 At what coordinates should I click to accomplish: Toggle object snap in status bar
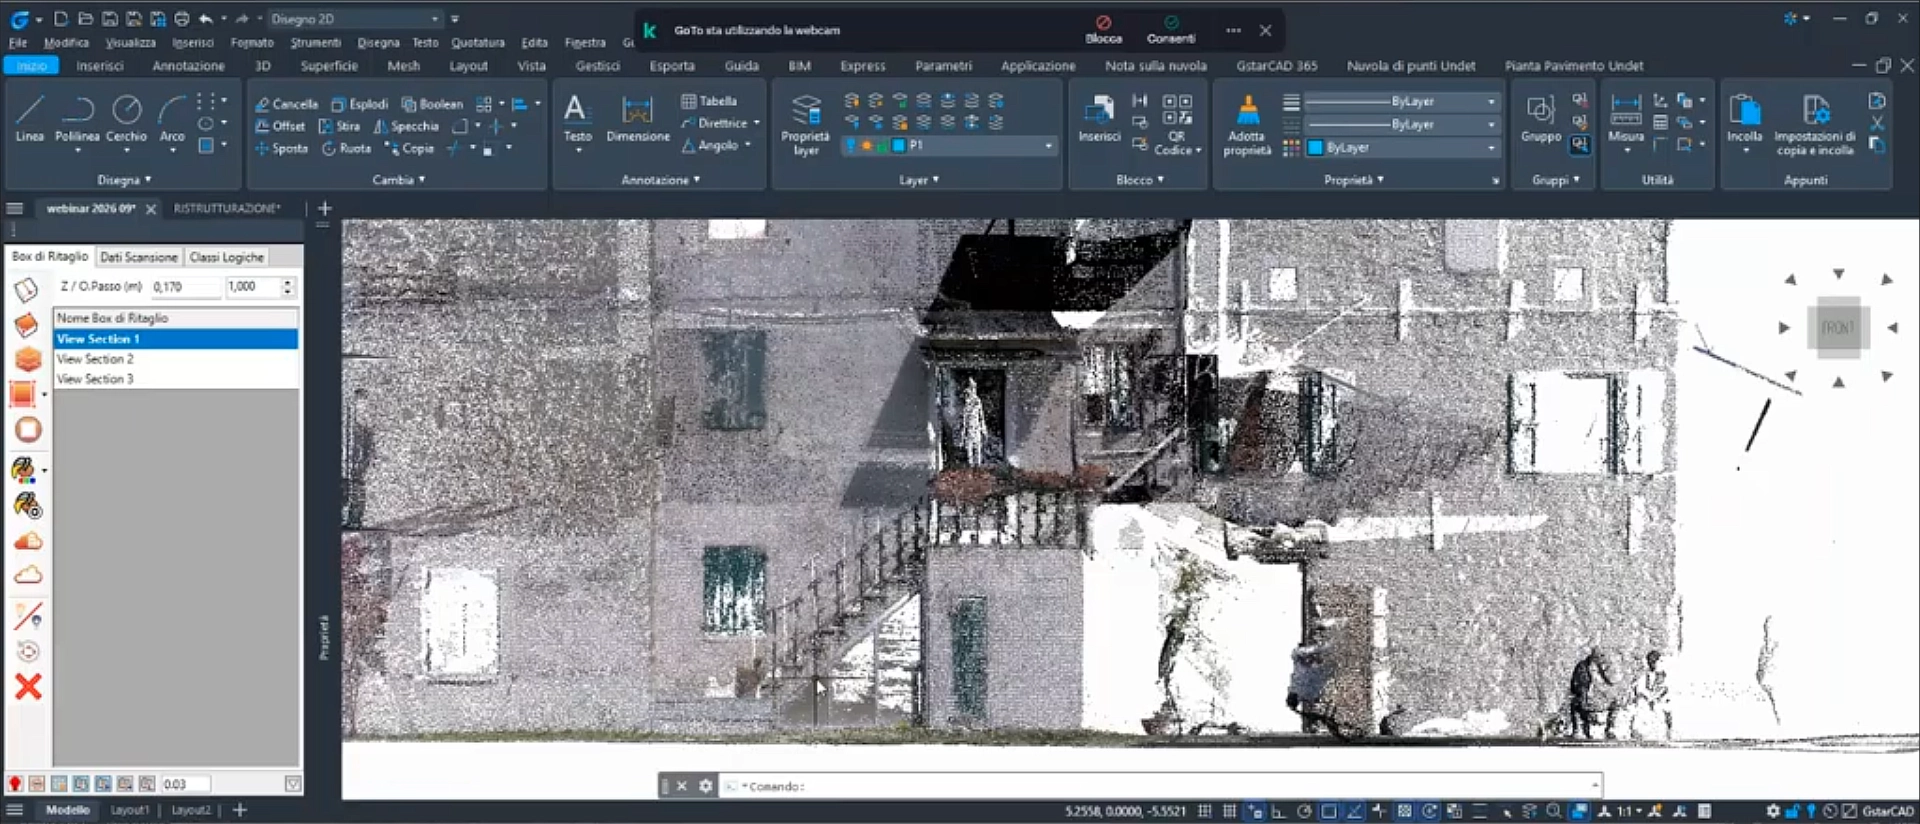(x=1329, y=811)
